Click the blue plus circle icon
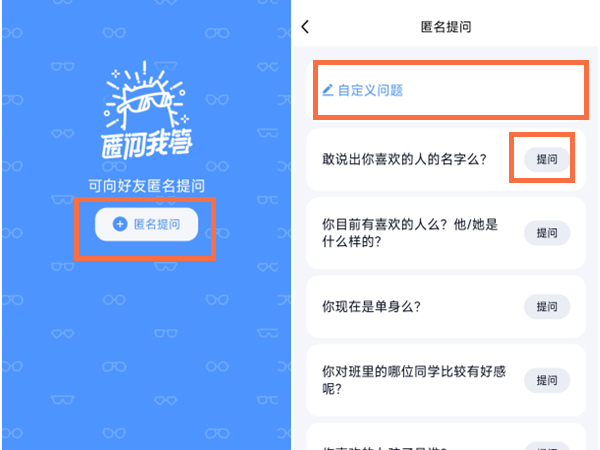This screenshot has height=450, width=600. click(x=120, y=224)
